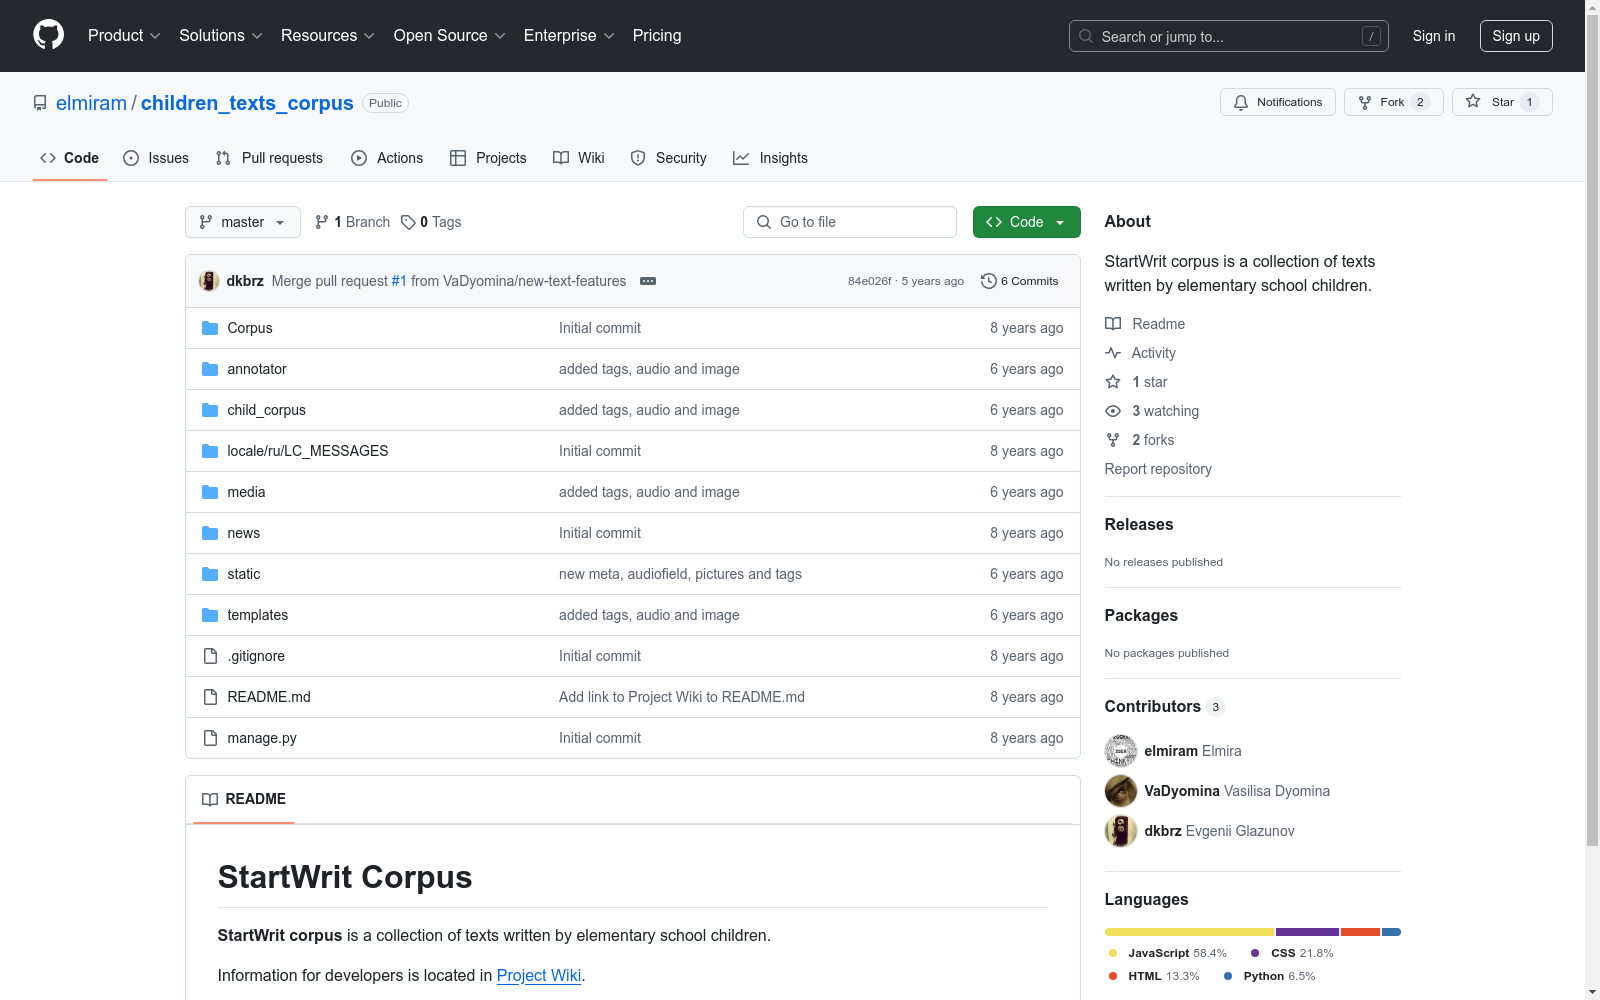Click dkbrz avatar in commit header
1600x1000 pixels.
[209, 281]
